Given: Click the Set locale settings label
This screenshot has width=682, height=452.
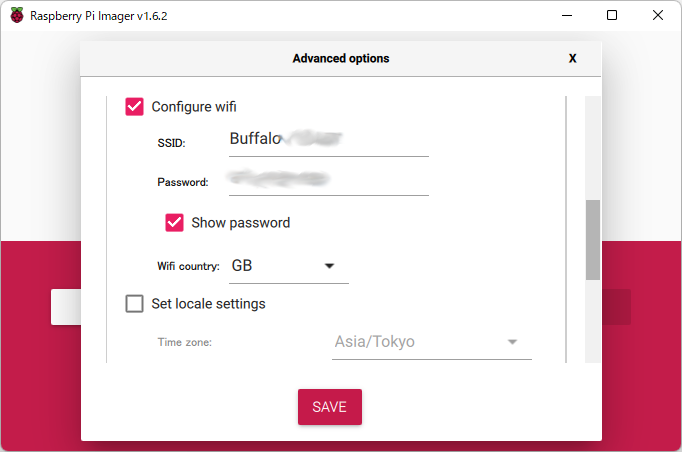Looking at the screenshot, I should (x=208, y=304).
